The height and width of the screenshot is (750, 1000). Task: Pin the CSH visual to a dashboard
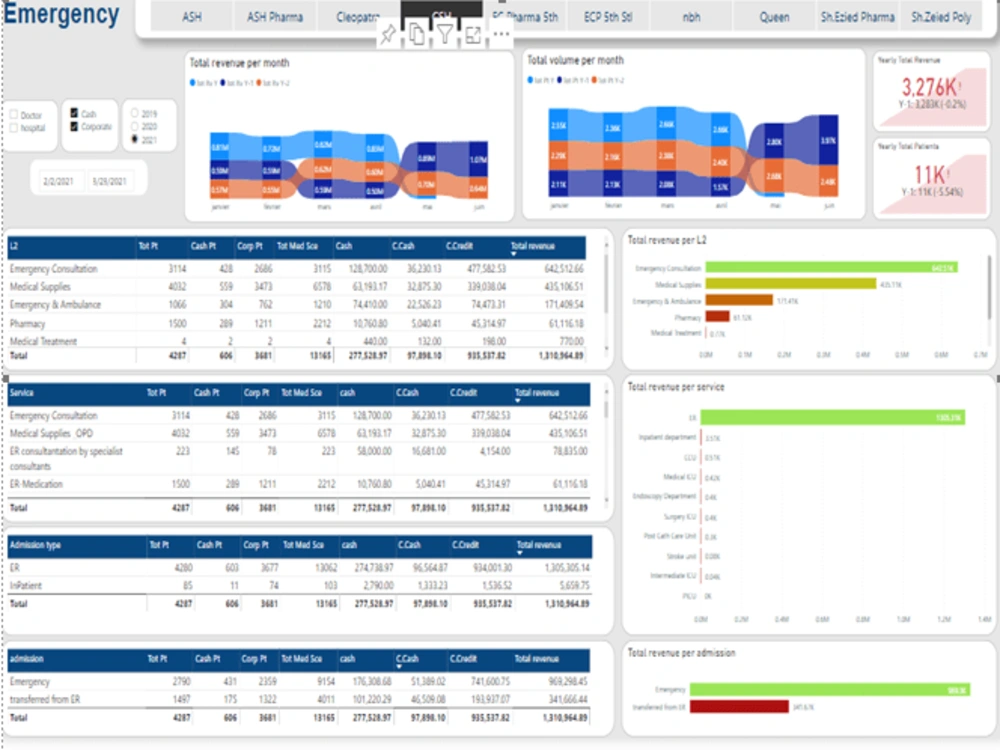(389, 34)
